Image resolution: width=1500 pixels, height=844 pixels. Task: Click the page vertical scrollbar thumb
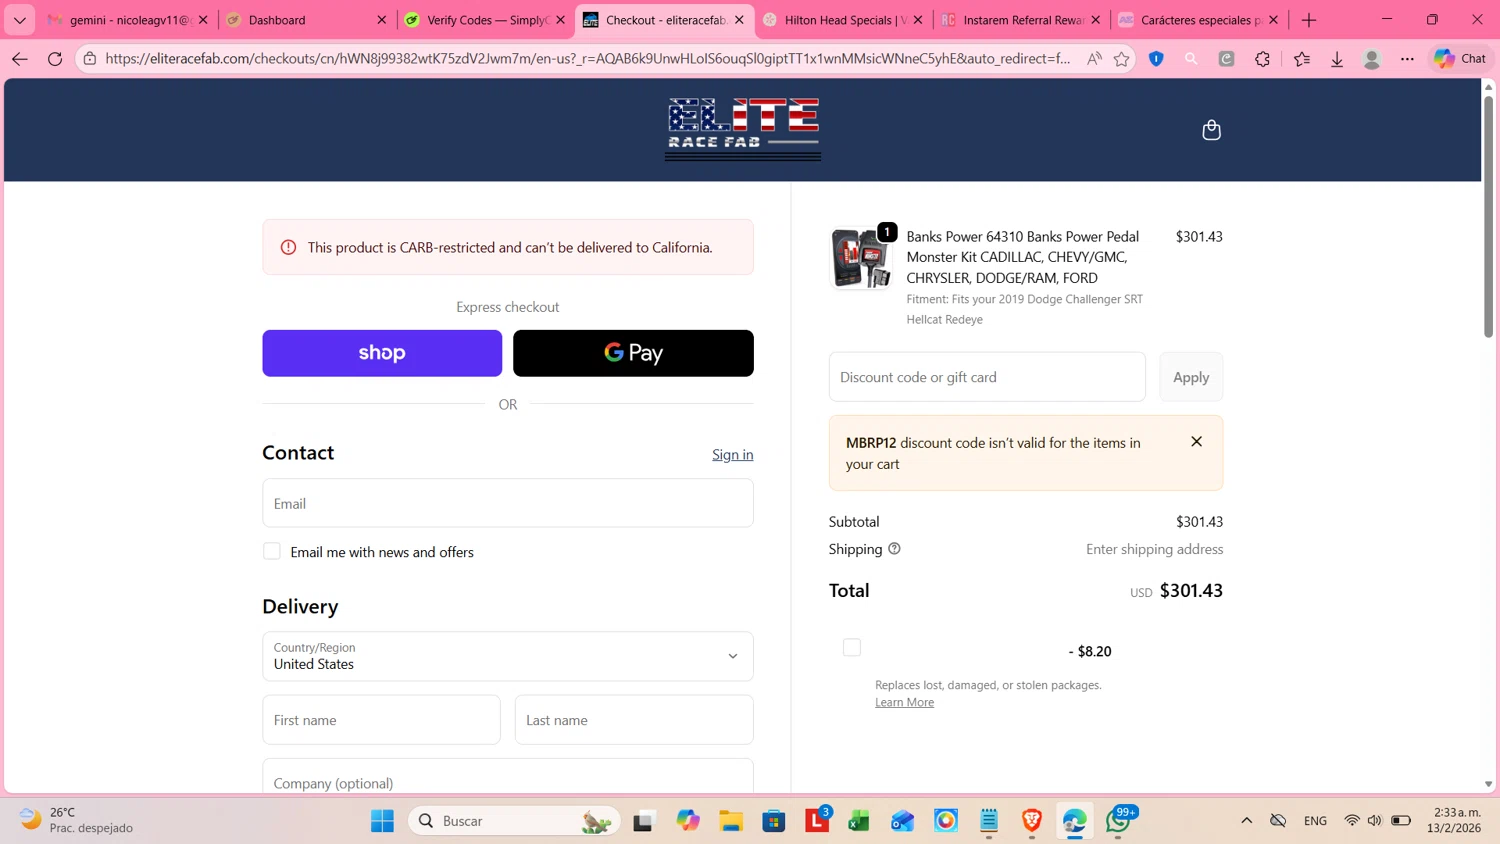pyautogui.click(x=1488, y=215)
